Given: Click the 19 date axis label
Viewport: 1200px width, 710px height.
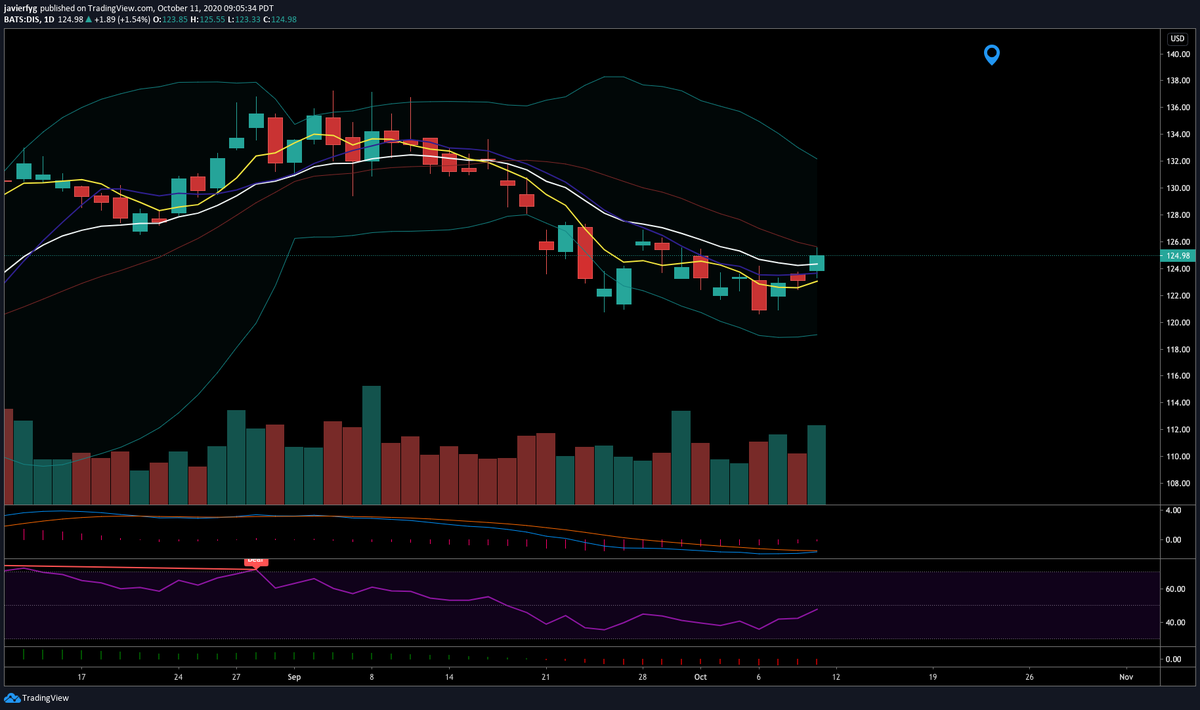Looking at the screenshot, I should (933, 677).
